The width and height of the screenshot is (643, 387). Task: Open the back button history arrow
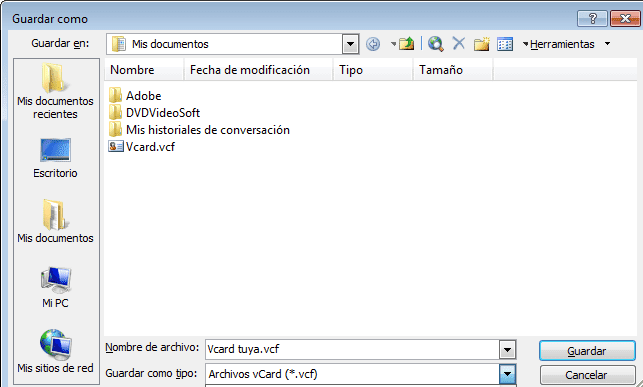coord(393,43)
